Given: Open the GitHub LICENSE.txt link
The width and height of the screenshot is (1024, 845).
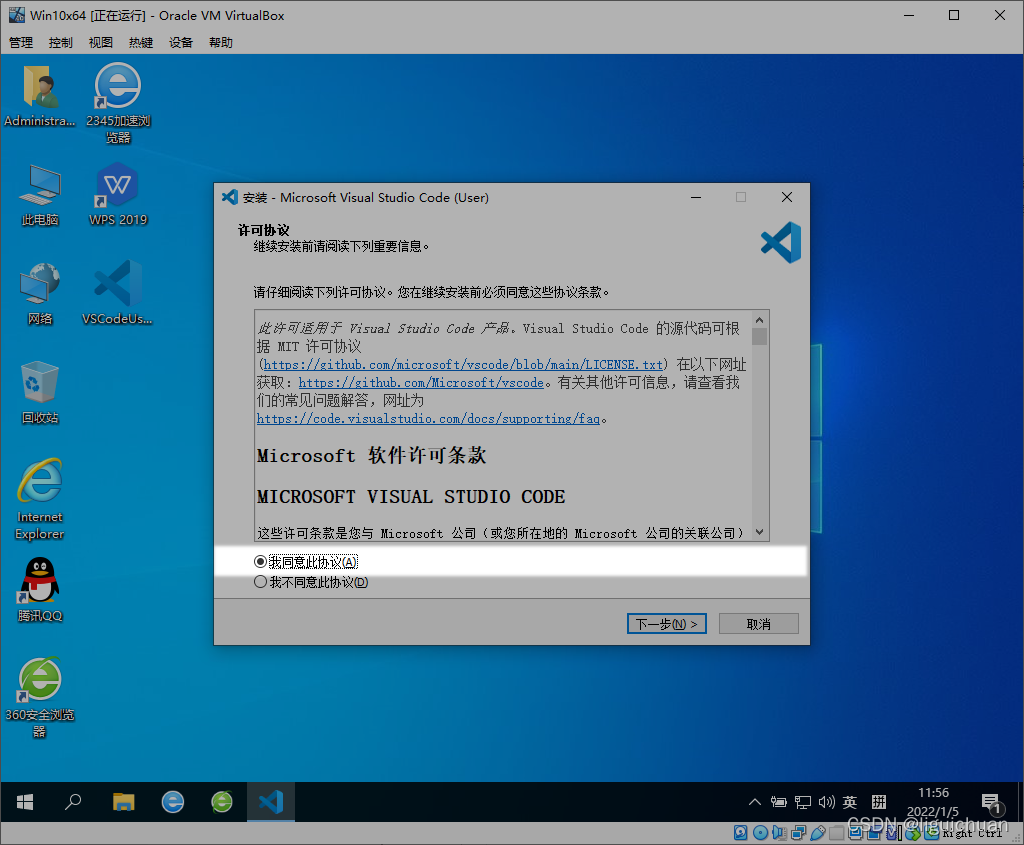Looking at the screenshot, I should pos(463,364).
